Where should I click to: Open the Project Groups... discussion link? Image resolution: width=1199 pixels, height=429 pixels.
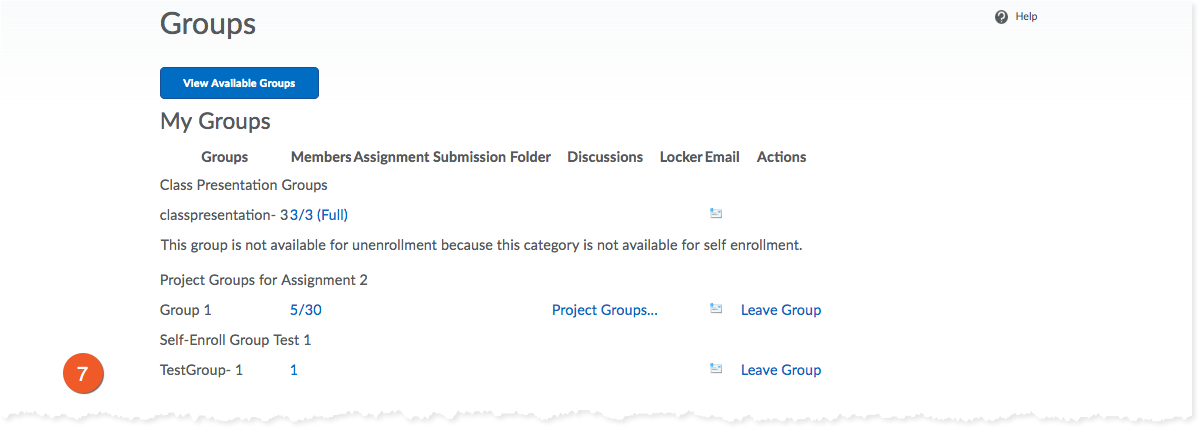(604, 311)
